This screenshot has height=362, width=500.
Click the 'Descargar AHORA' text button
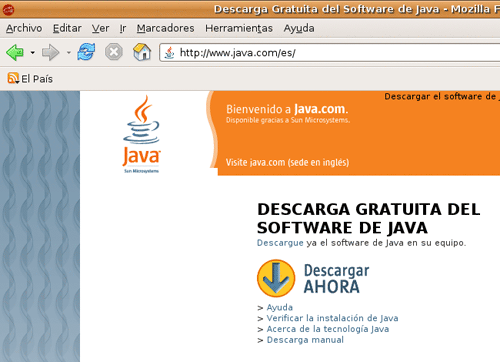(x=336, y=279)
